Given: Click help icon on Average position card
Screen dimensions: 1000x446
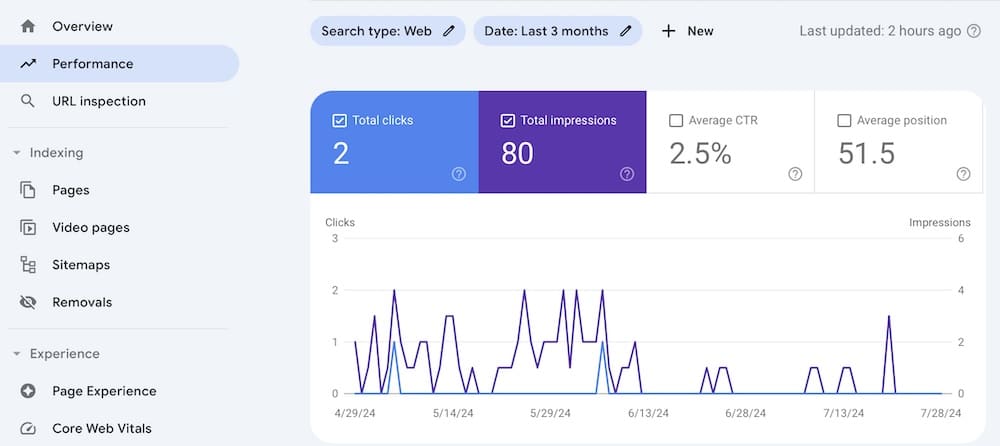Looking at the screenshot, I should click(x=963, y=174).
